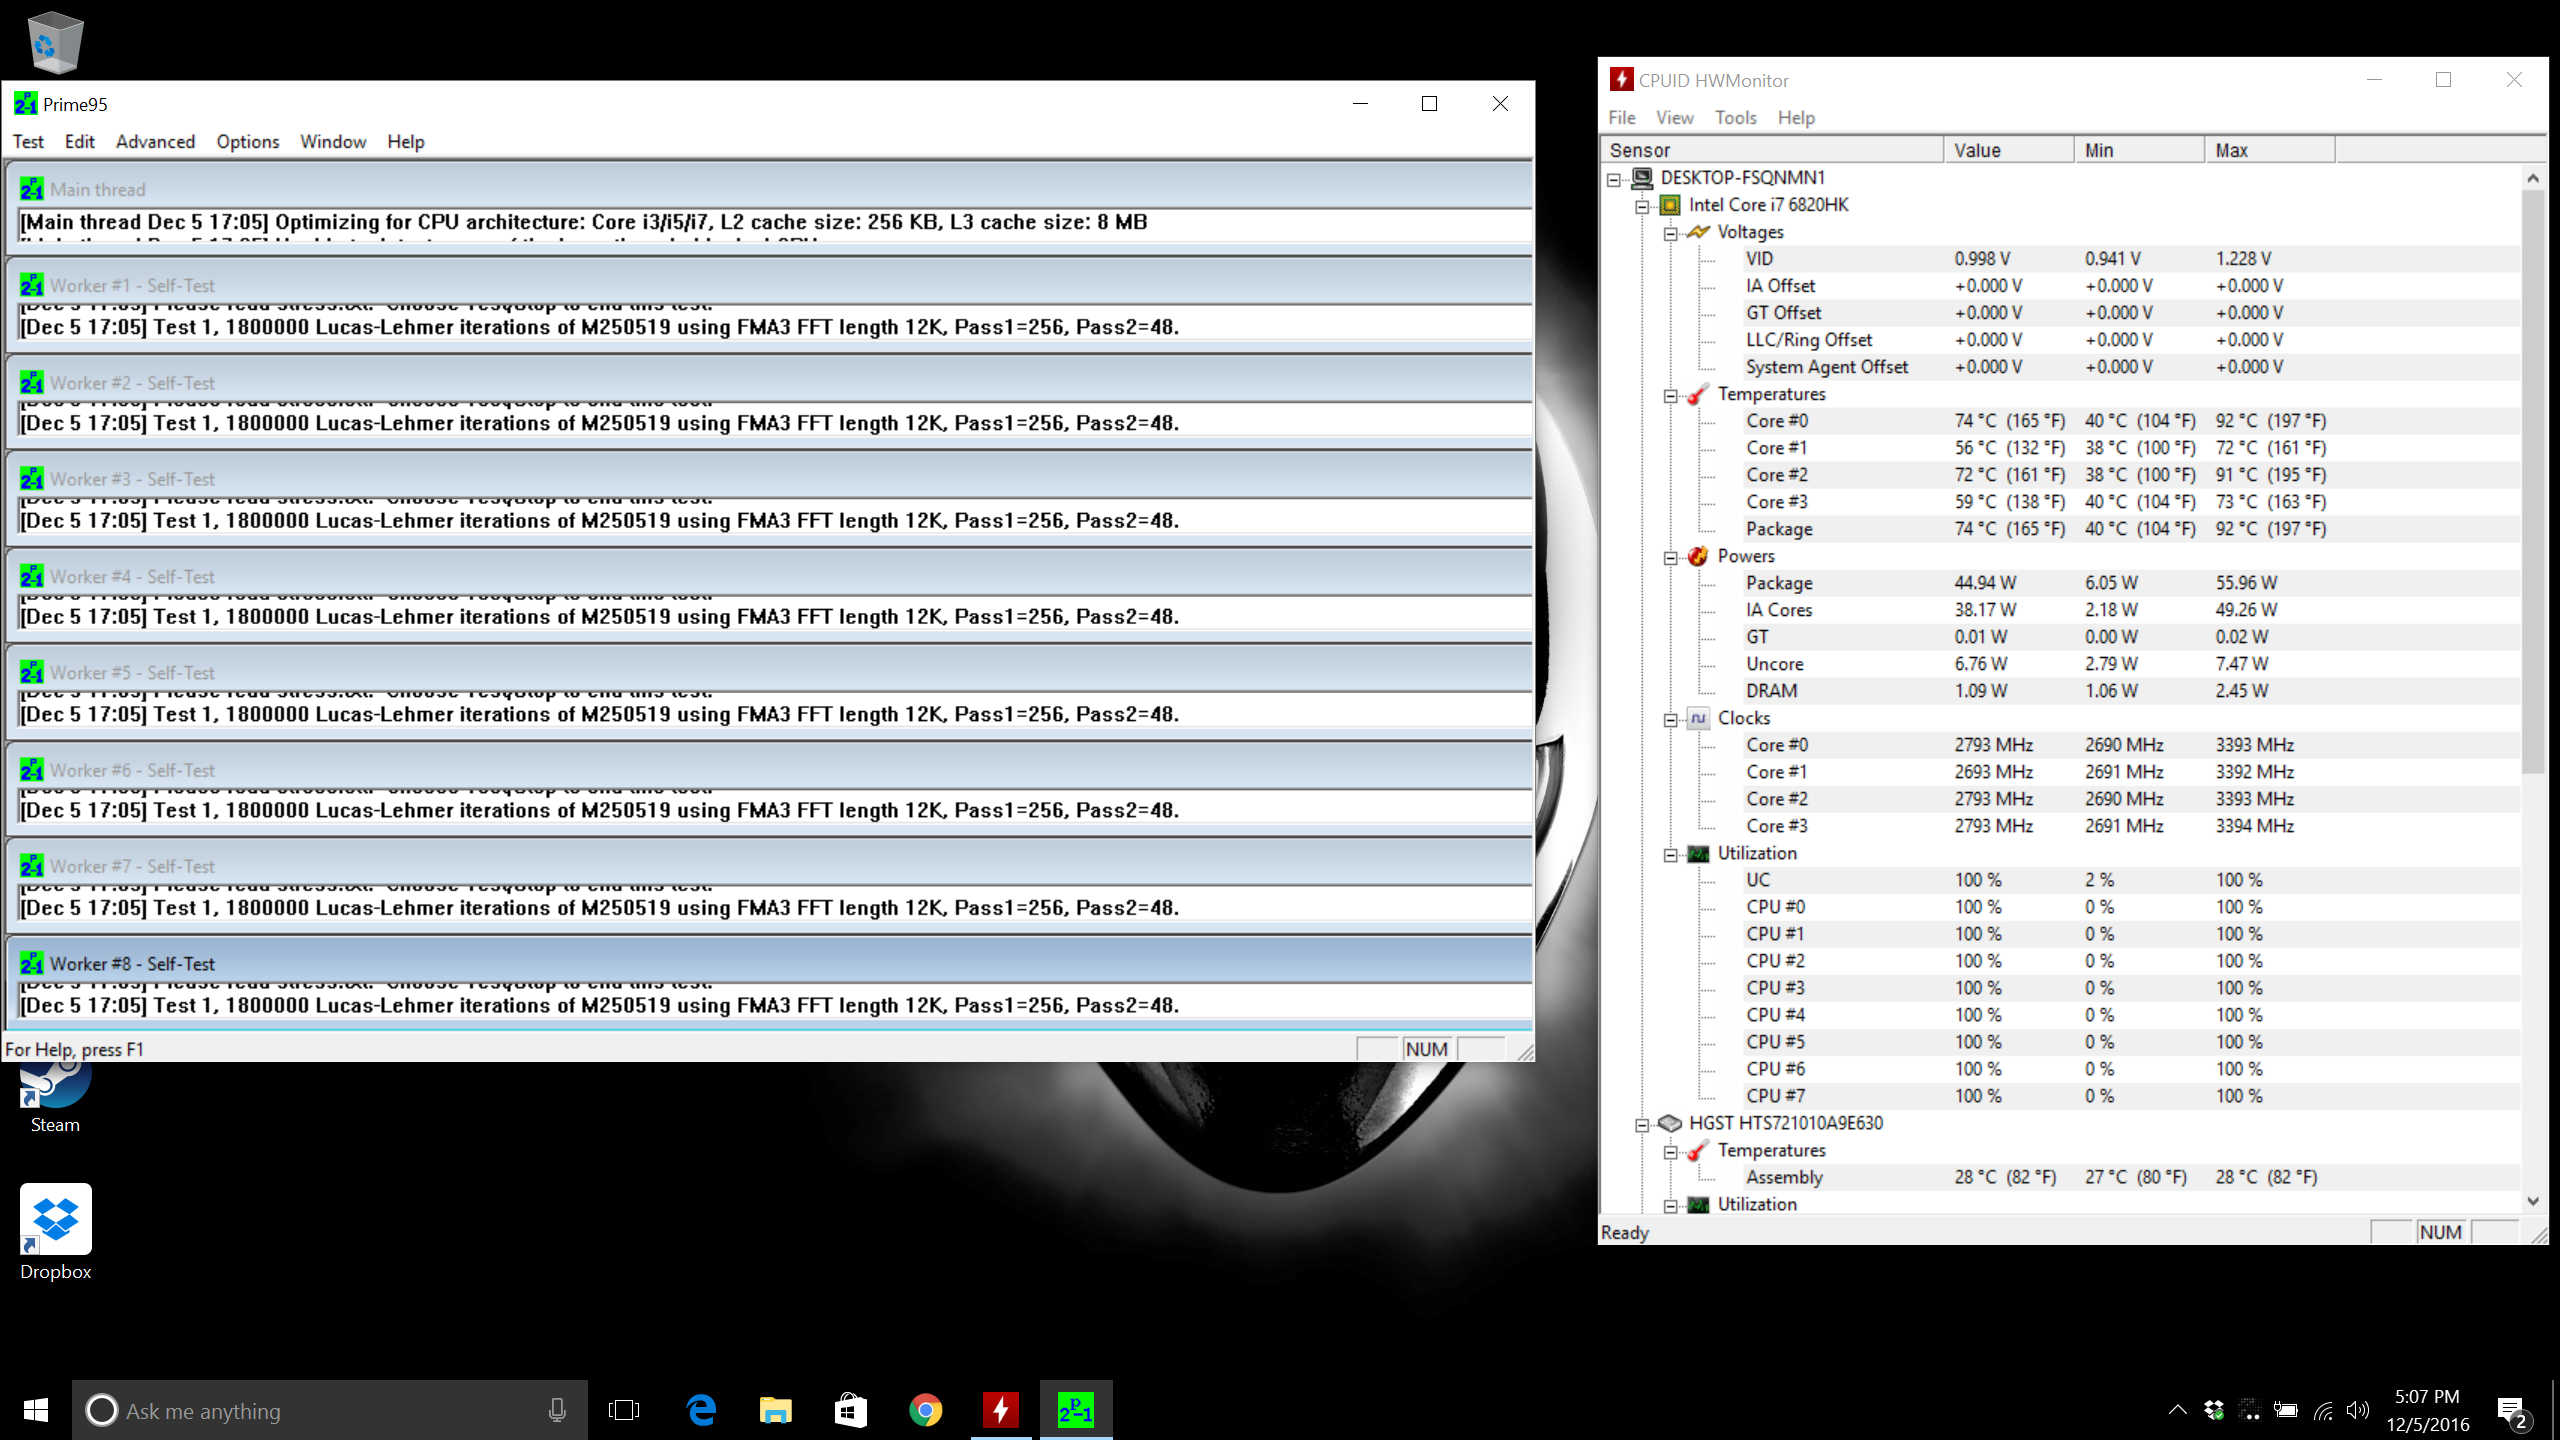This screenshot has height=1440, width=2560.
Task: Open the File menu in HWMonitor
Action: click(1622, 117)
